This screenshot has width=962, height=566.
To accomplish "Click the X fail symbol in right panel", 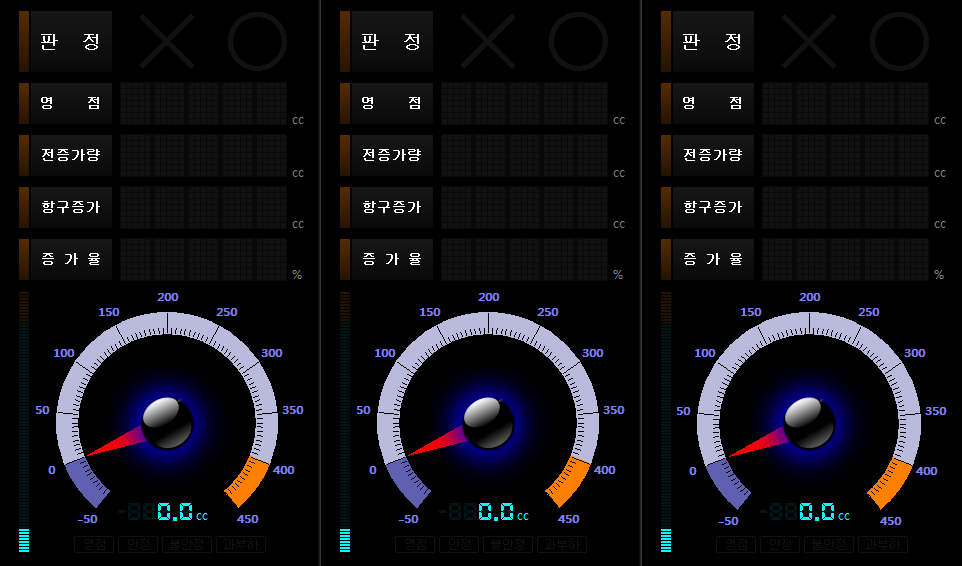I will click(808, 41).
